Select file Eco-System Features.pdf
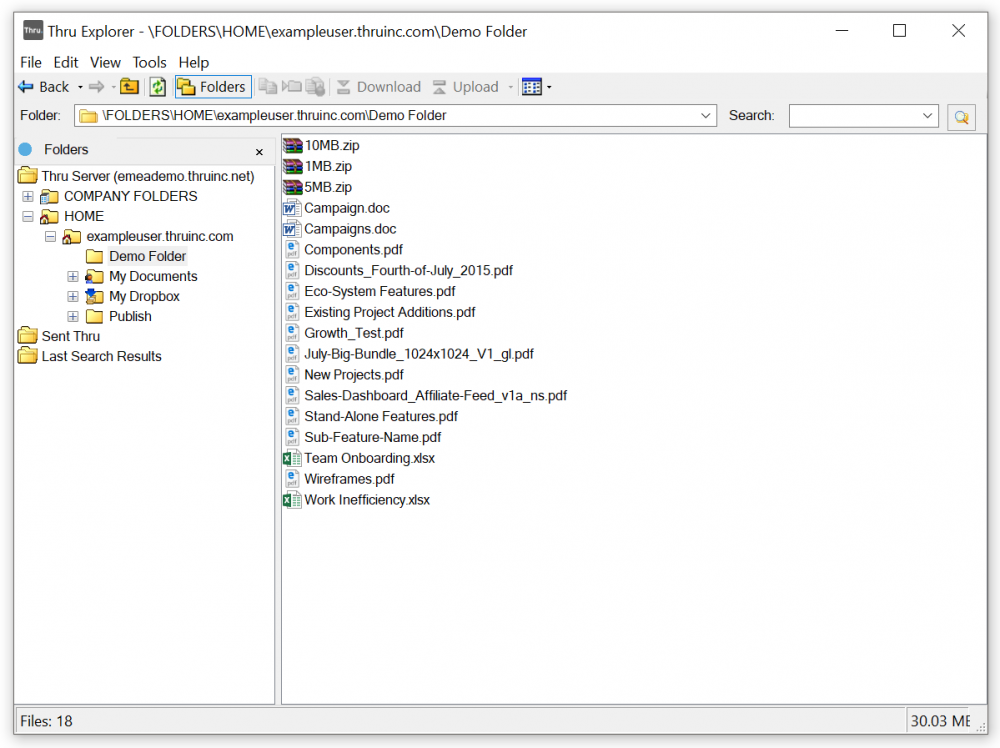Screen dimensions: 1000x748 [379, 291]
